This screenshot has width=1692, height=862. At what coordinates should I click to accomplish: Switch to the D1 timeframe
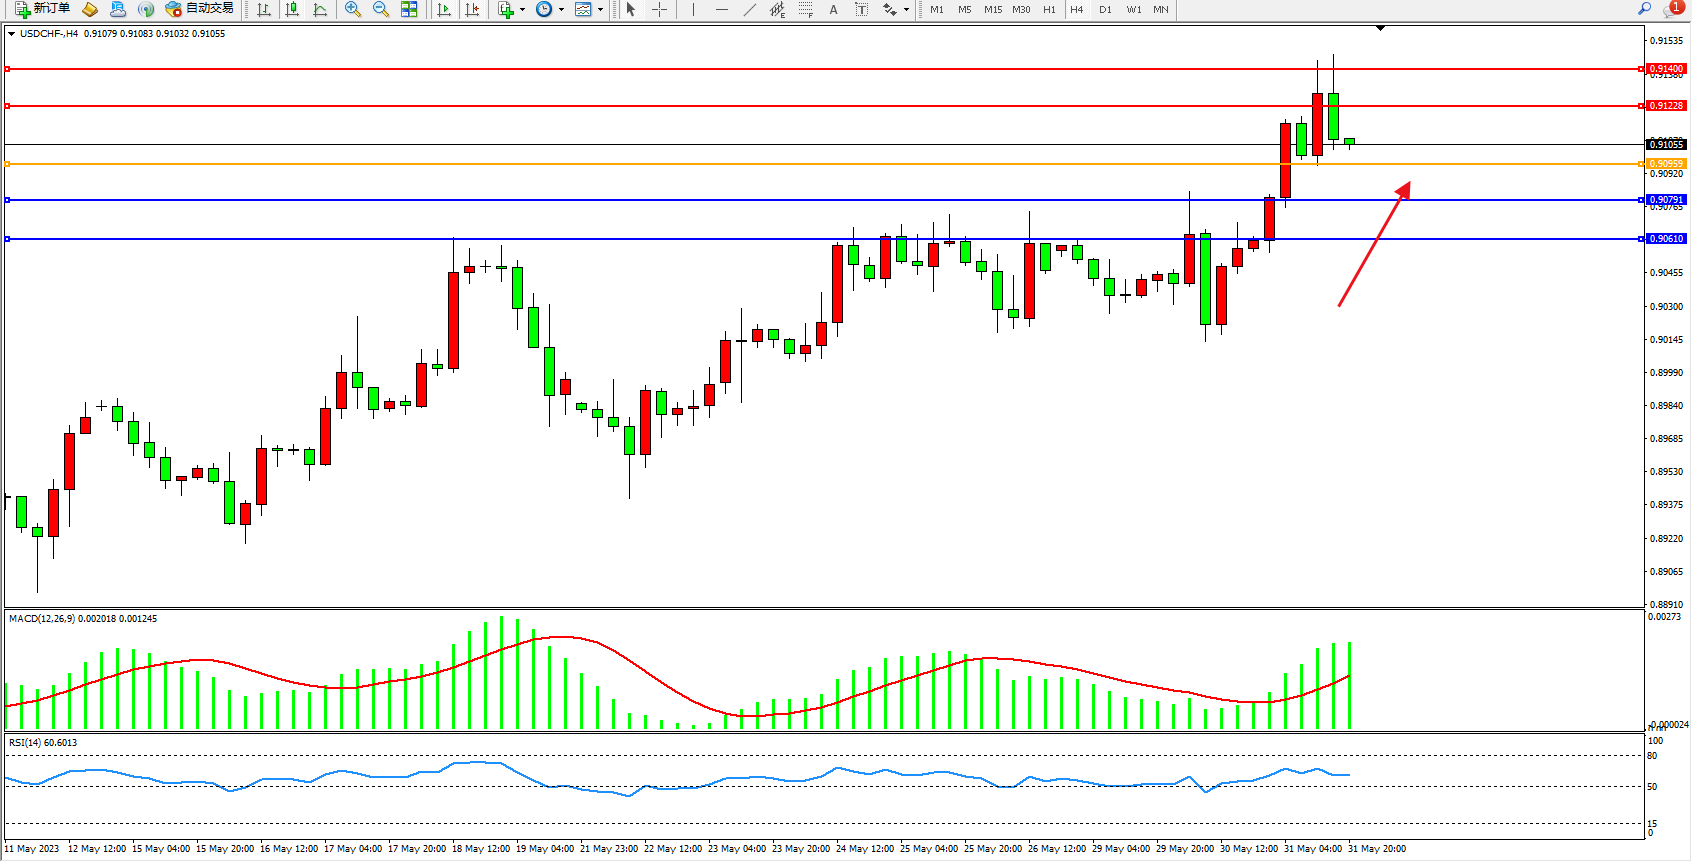[x=1105, y=9]
